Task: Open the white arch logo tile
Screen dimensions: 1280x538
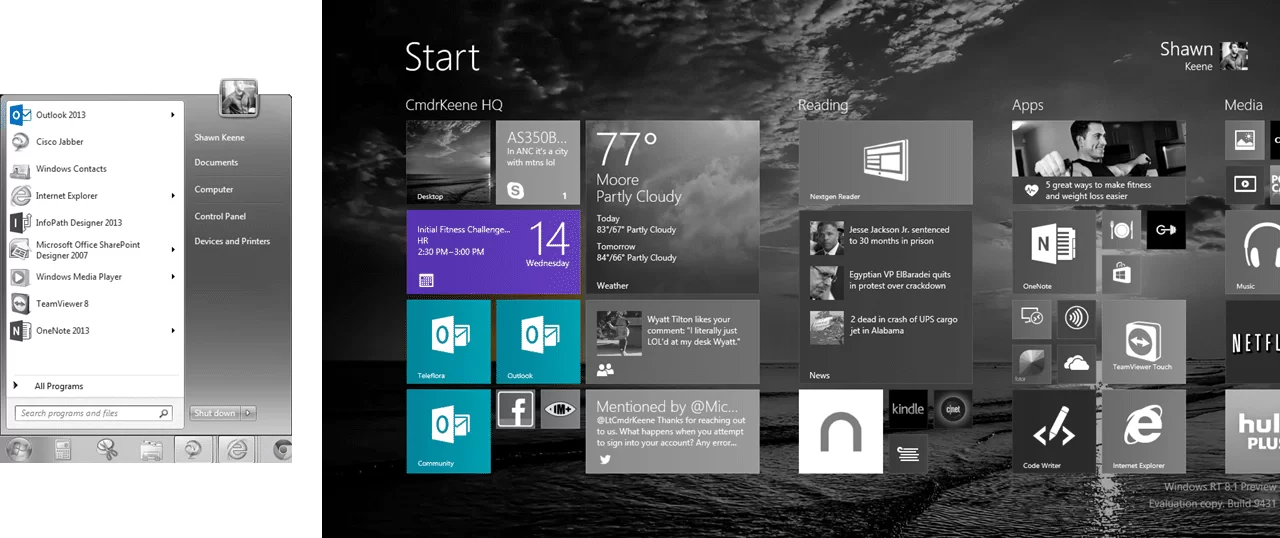Action: coord(841,431)
